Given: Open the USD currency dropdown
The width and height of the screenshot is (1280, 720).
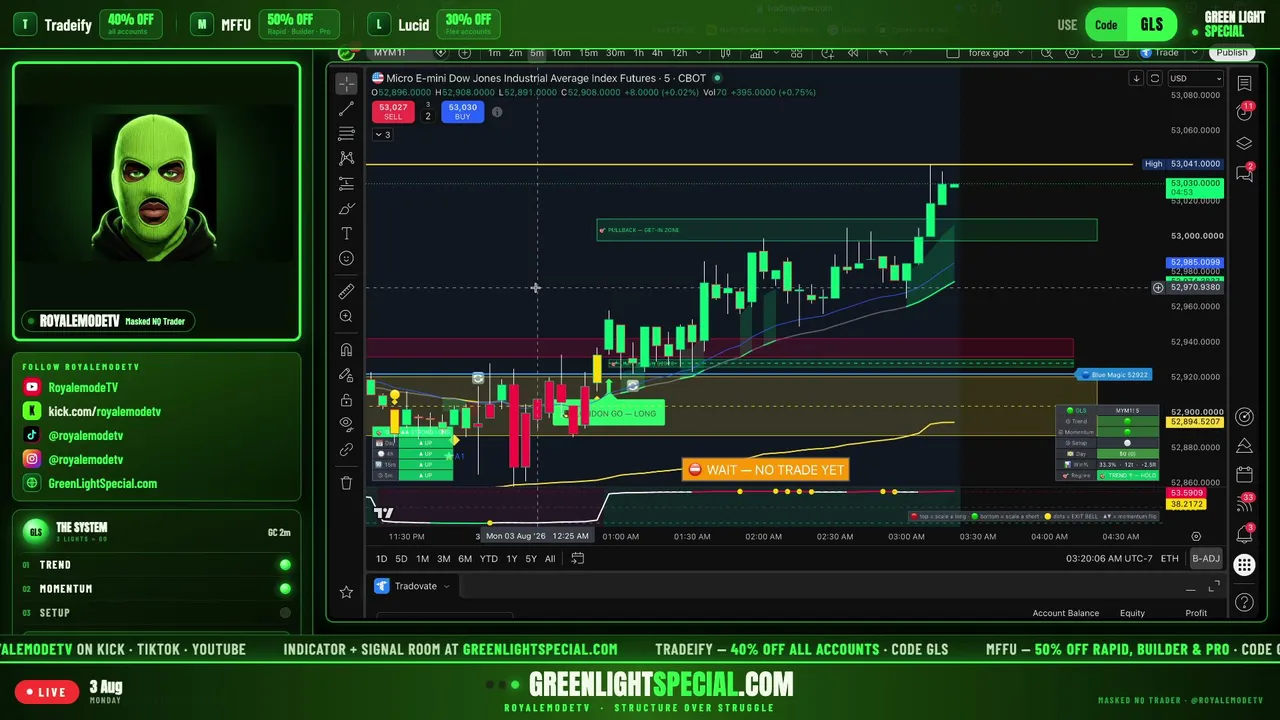Looking at the screenshot, I should [x=1196, y=78].
